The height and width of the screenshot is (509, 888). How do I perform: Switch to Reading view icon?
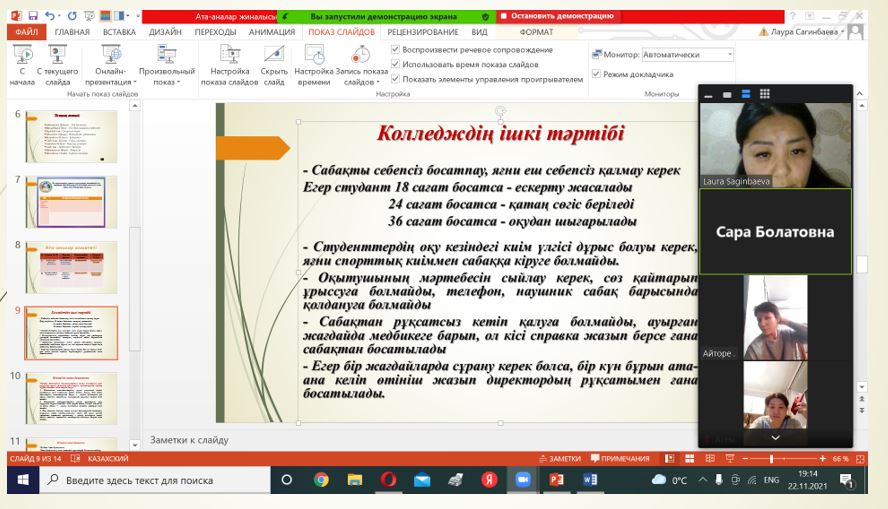pyautogui.click(x=710, y=459)
